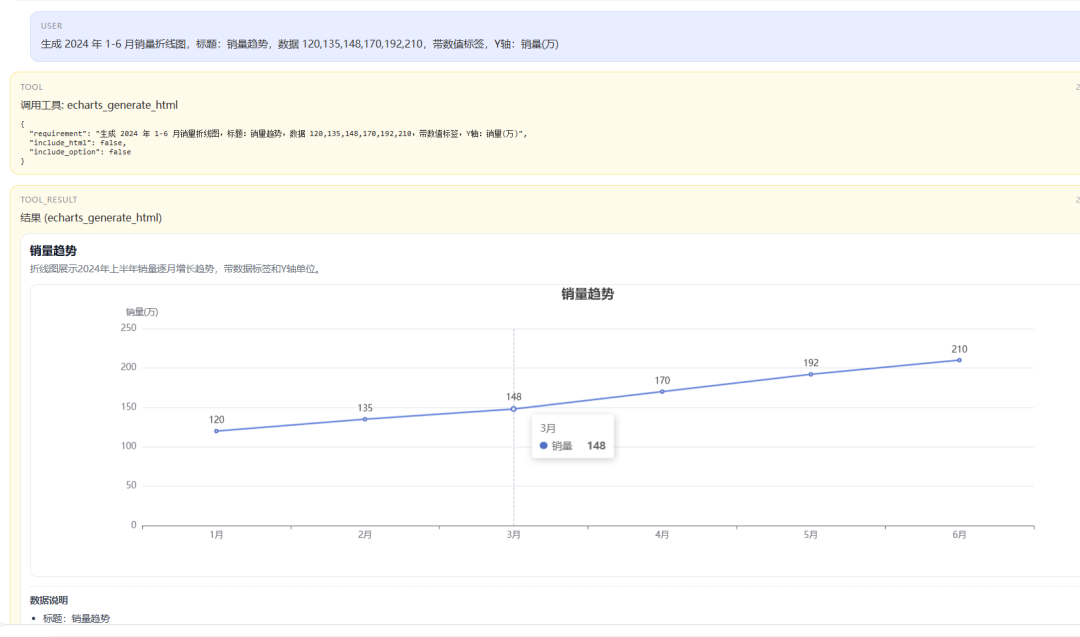Click the 3月 x-axis label
Image resolution: width=1080 pixels, height=637 pixels.
pyautogui.click(x=513, y=534)
